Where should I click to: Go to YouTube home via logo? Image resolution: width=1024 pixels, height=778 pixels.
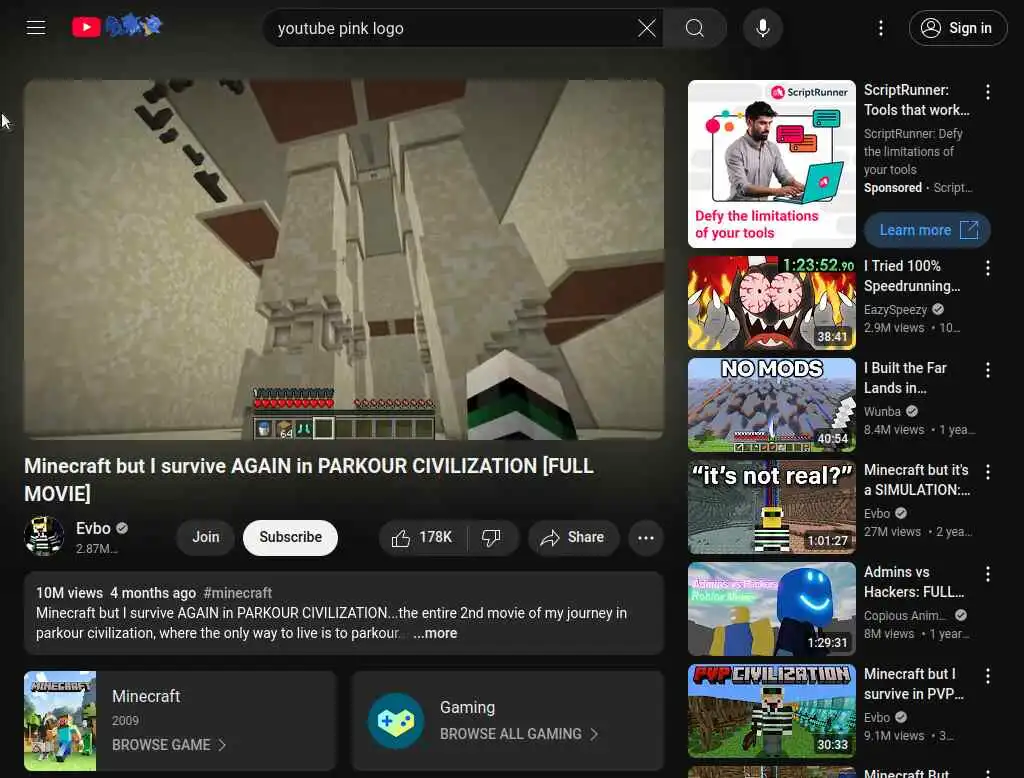point(117,27)
